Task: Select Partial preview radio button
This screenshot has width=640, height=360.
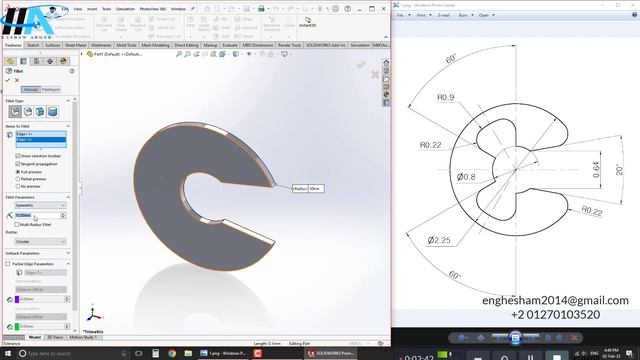Action: pyautogui.click(x=18, y=179)
